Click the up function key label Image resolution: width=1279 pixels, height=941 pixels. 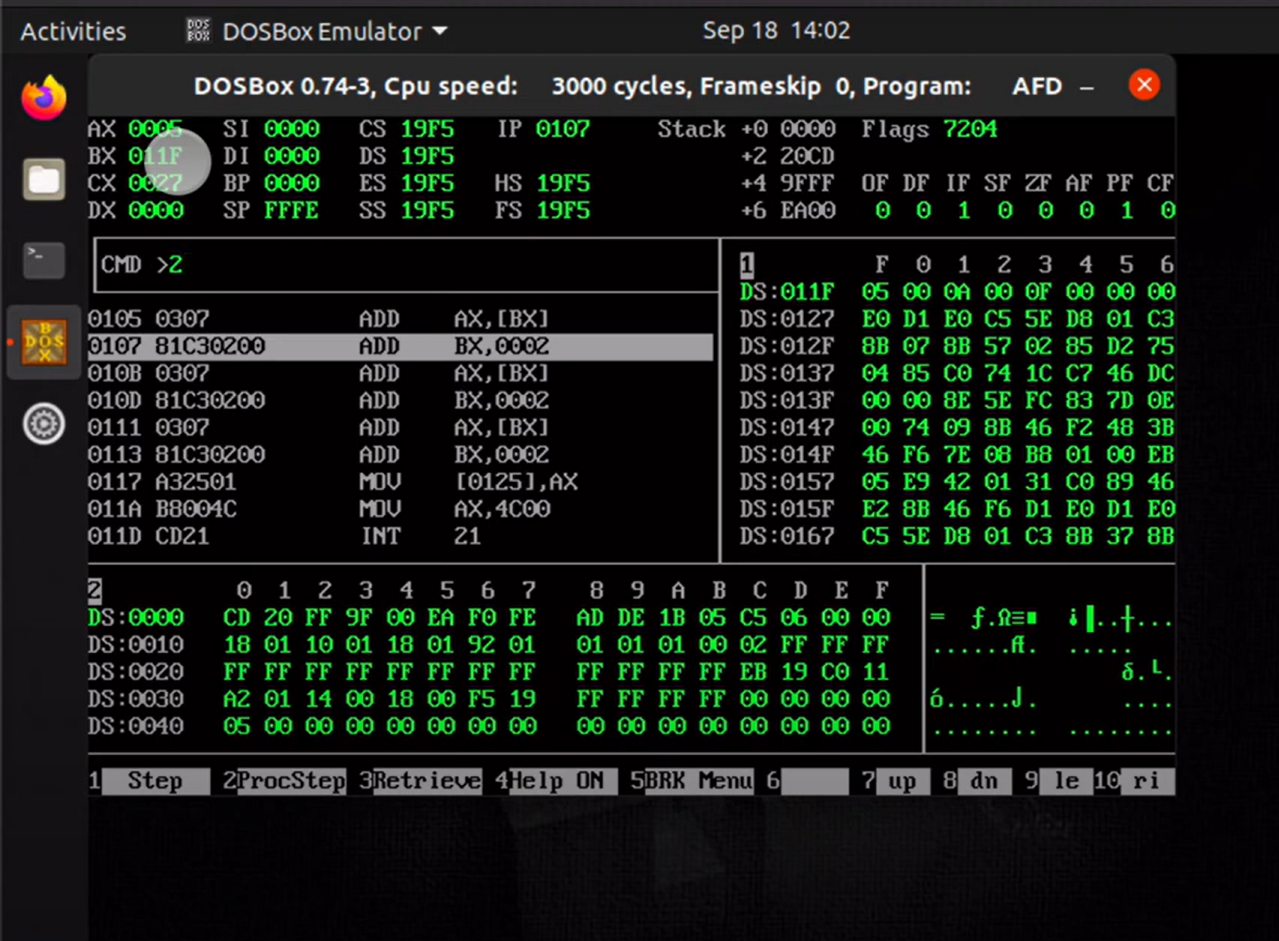pos(902,781)
